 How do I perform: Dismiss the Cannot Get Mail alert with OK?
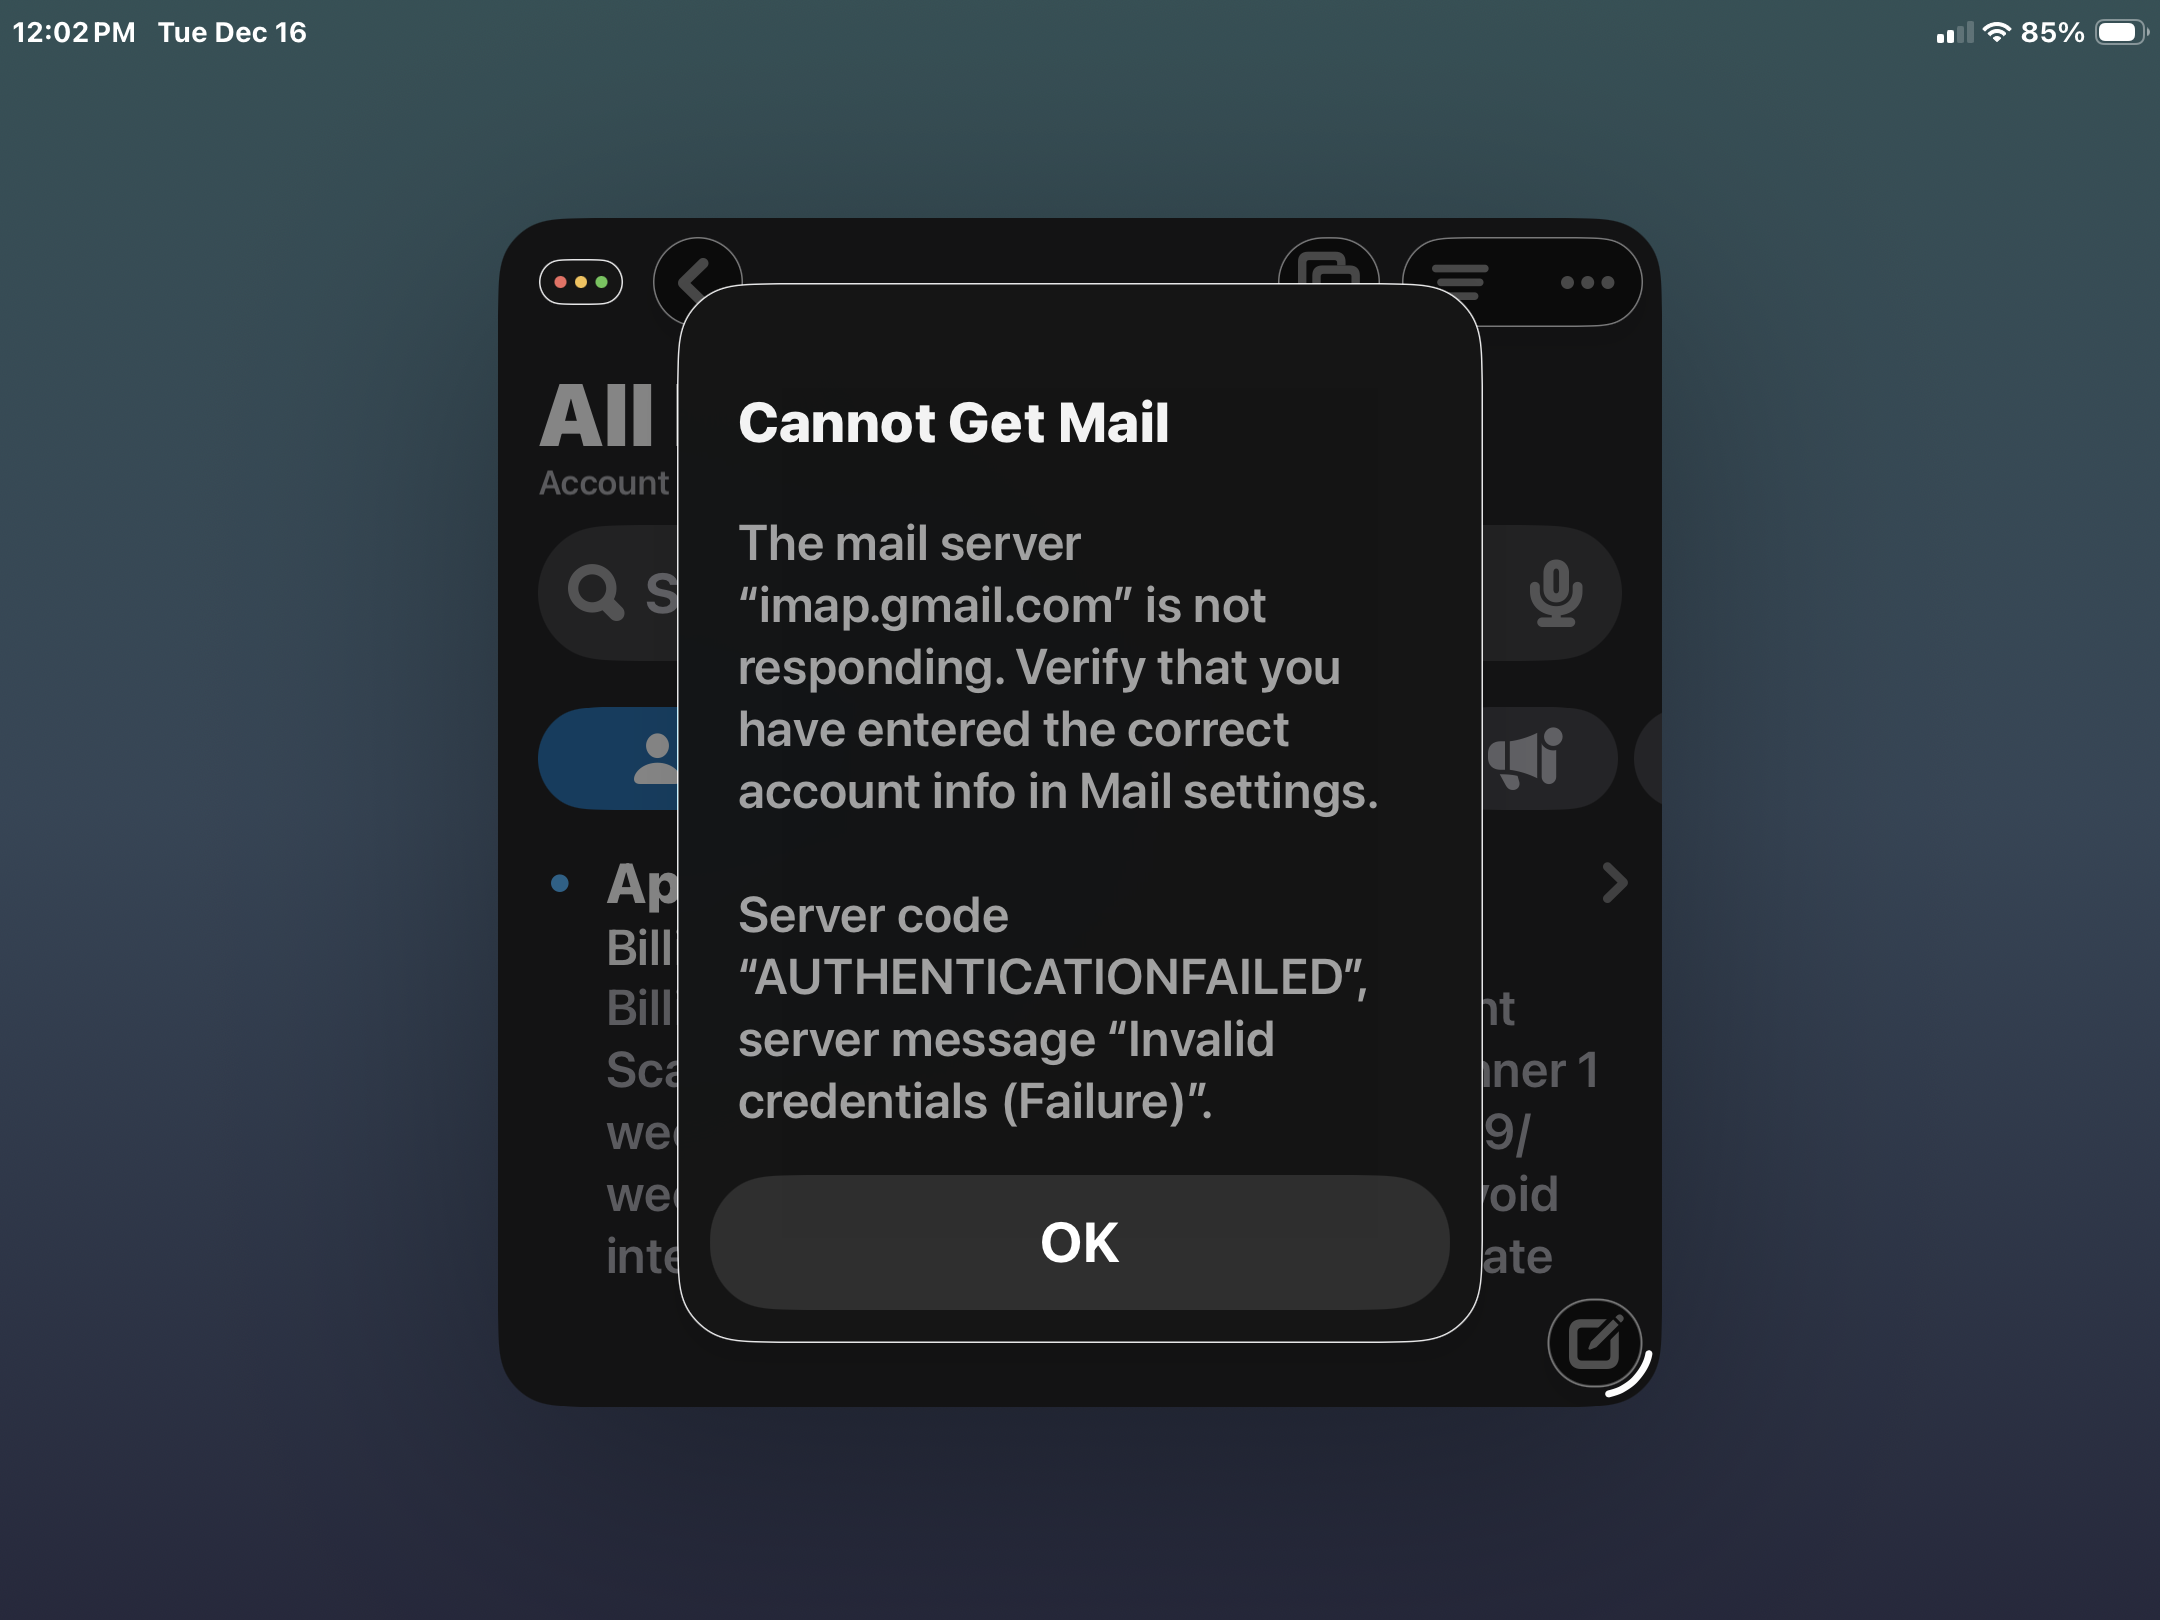1079,1242
